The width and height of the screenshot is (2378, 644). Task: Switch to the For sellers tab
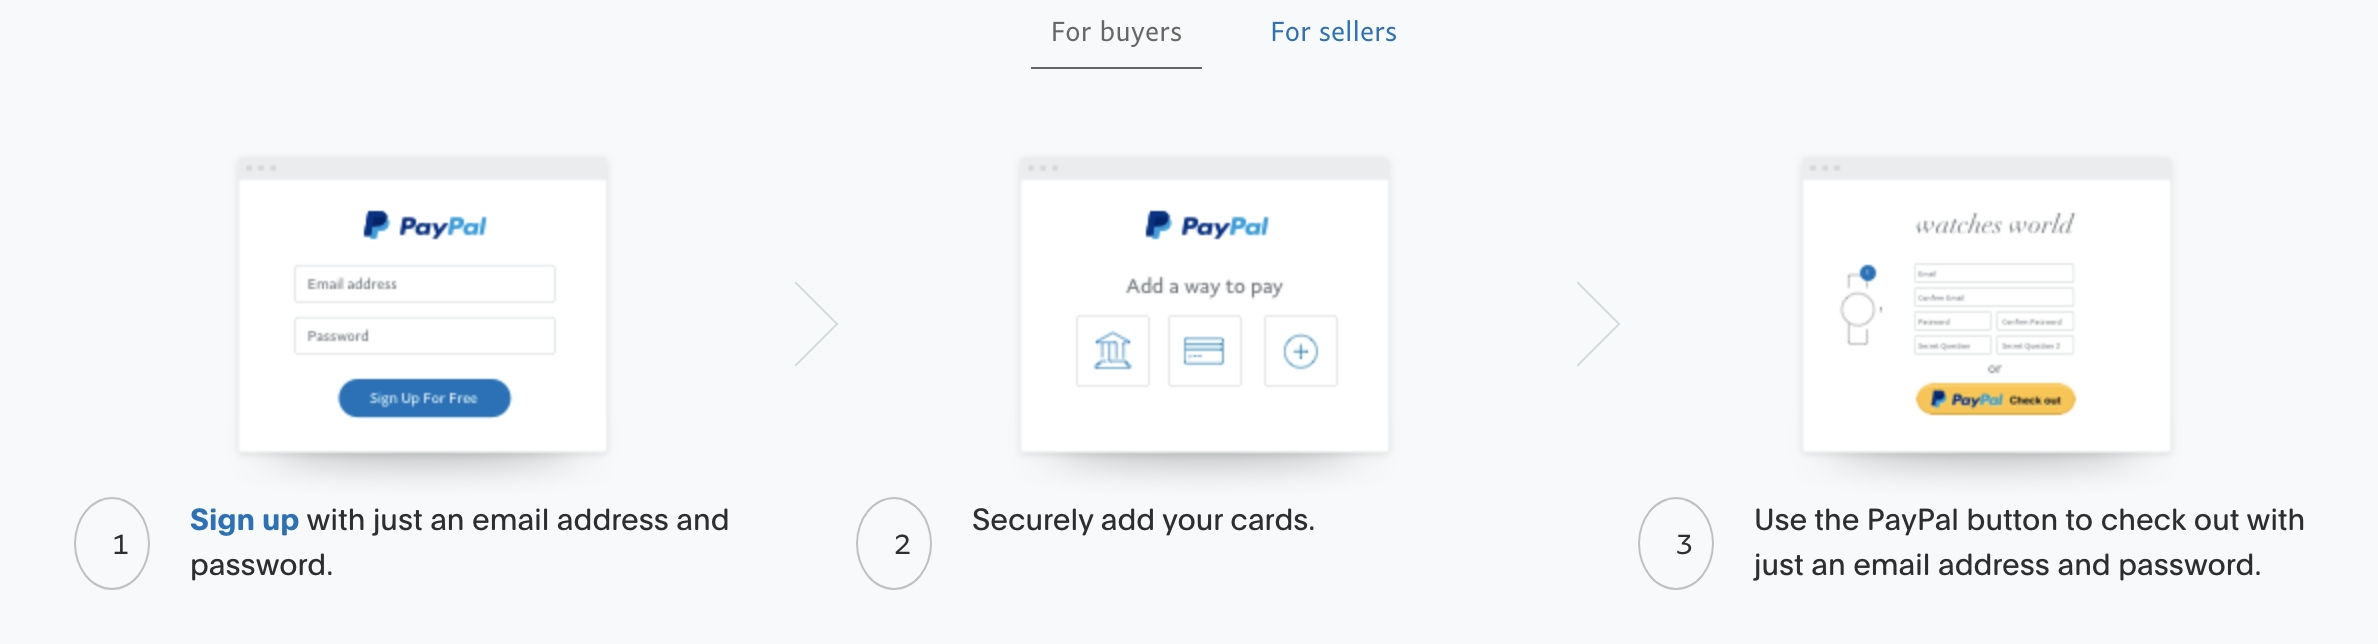click(x=1333, y=31)
